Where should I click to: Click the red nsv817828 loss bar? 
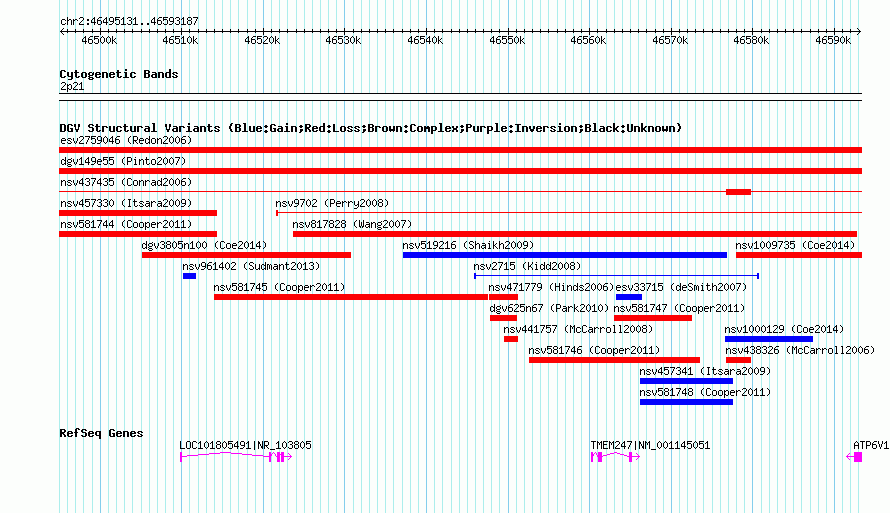point(575,234)
